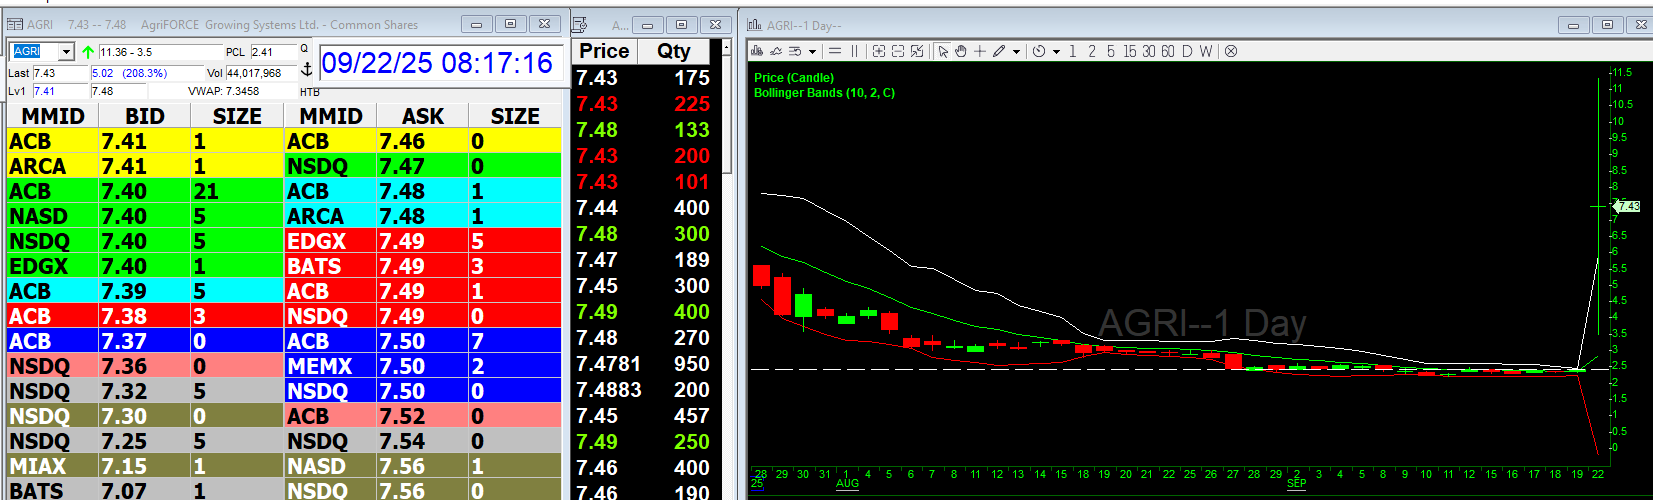Zoom in using the plus-box icon
Screen dimensions: 1653x500
pos(879,51)
